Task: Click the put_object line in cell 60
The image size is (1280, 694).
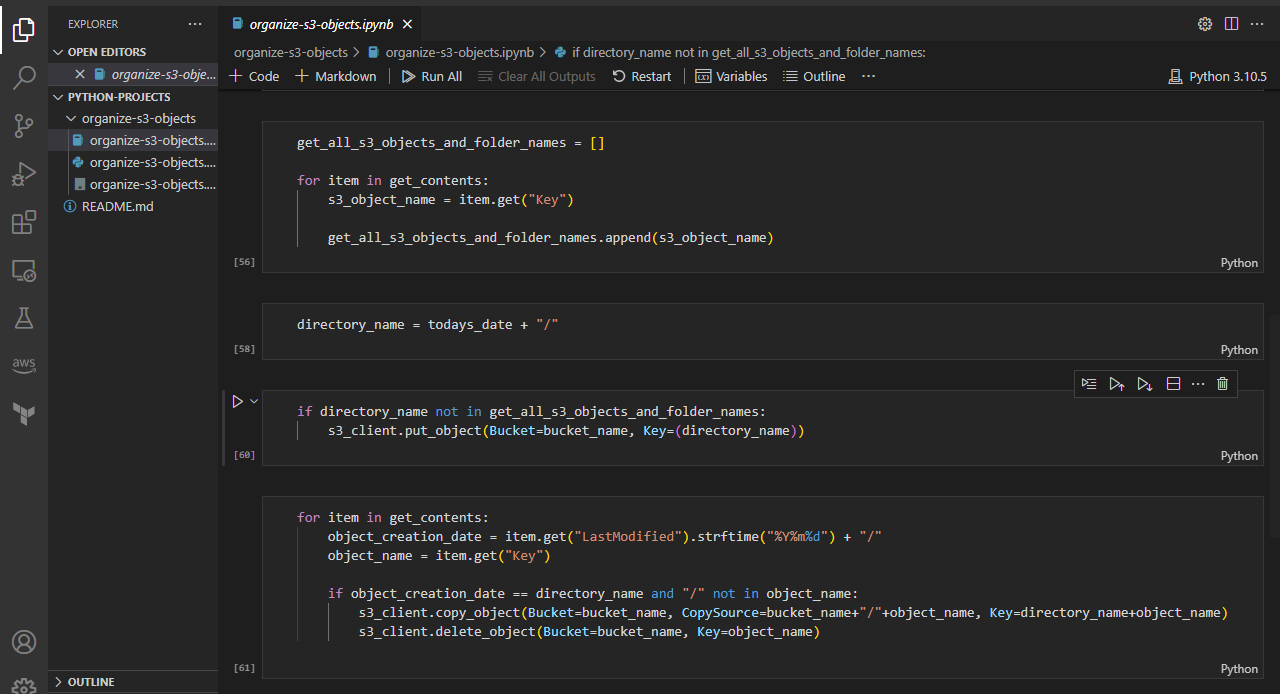Action: tap(566, 431)
